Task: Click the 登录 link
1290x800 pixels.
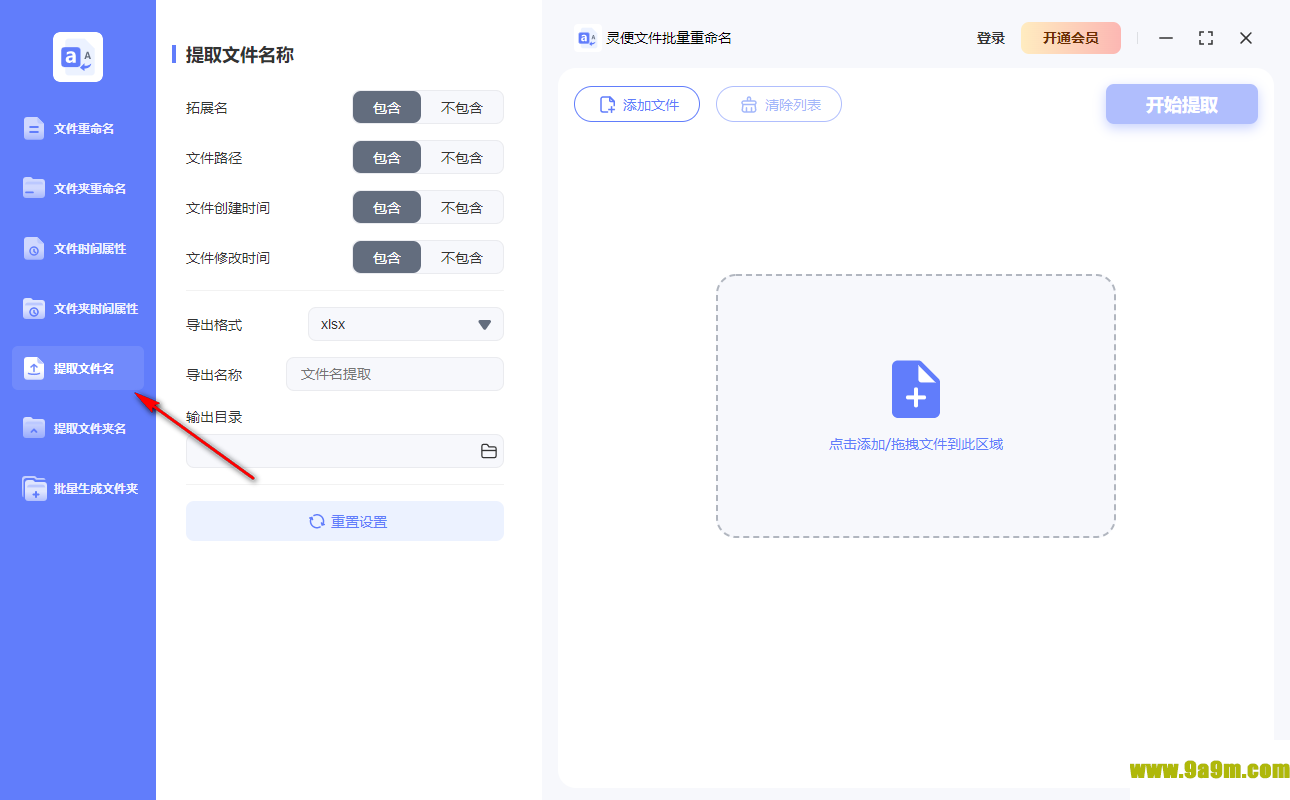Action: point(991,38)
